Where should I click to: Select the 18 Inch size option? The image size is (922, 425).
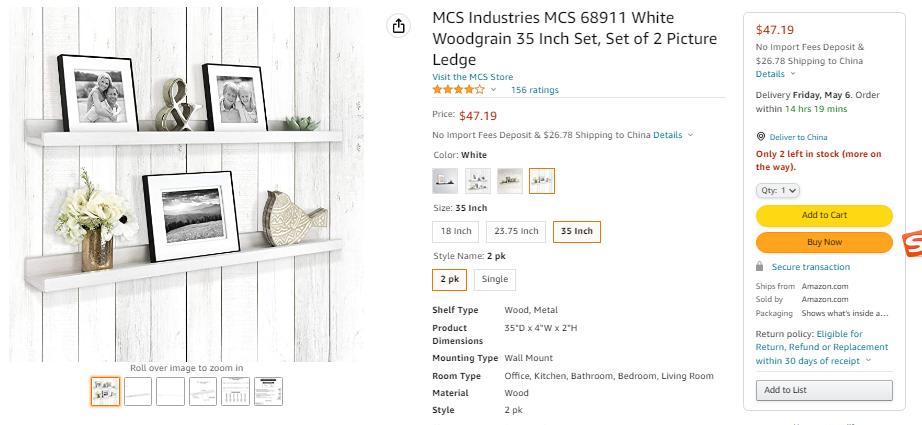(x=455, y=232)
